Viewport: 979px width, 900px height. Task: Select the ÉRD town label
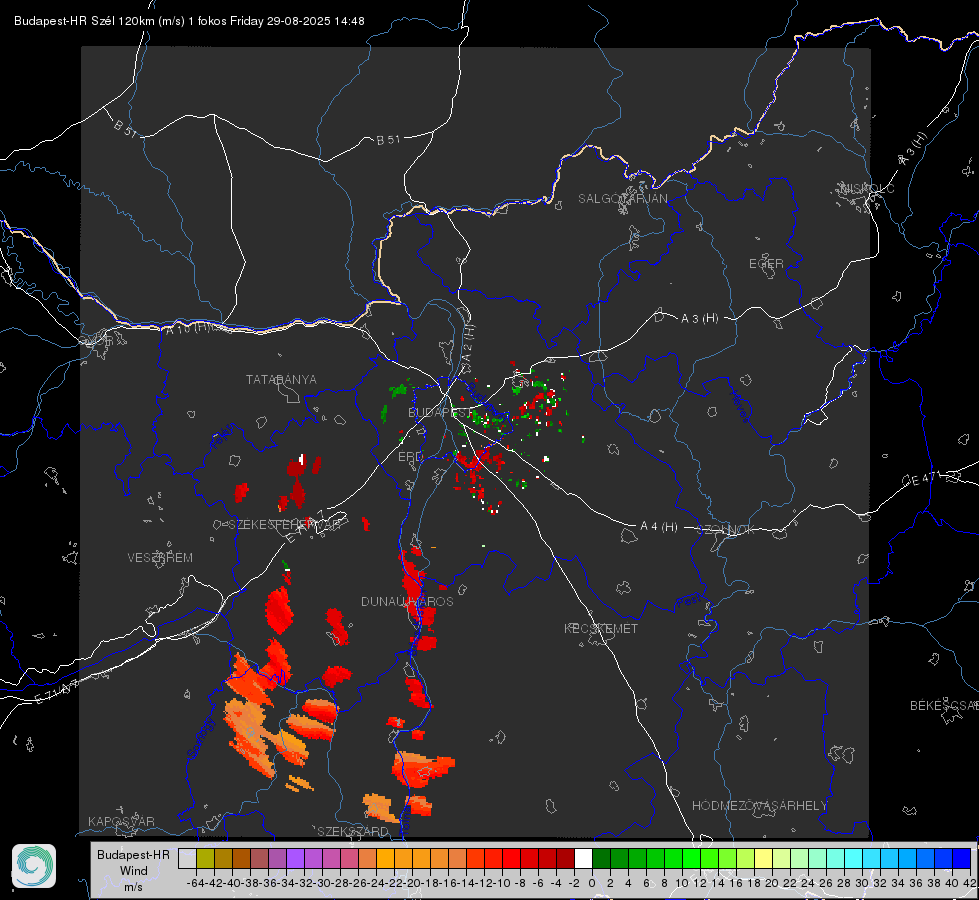[x=410, y=457]
